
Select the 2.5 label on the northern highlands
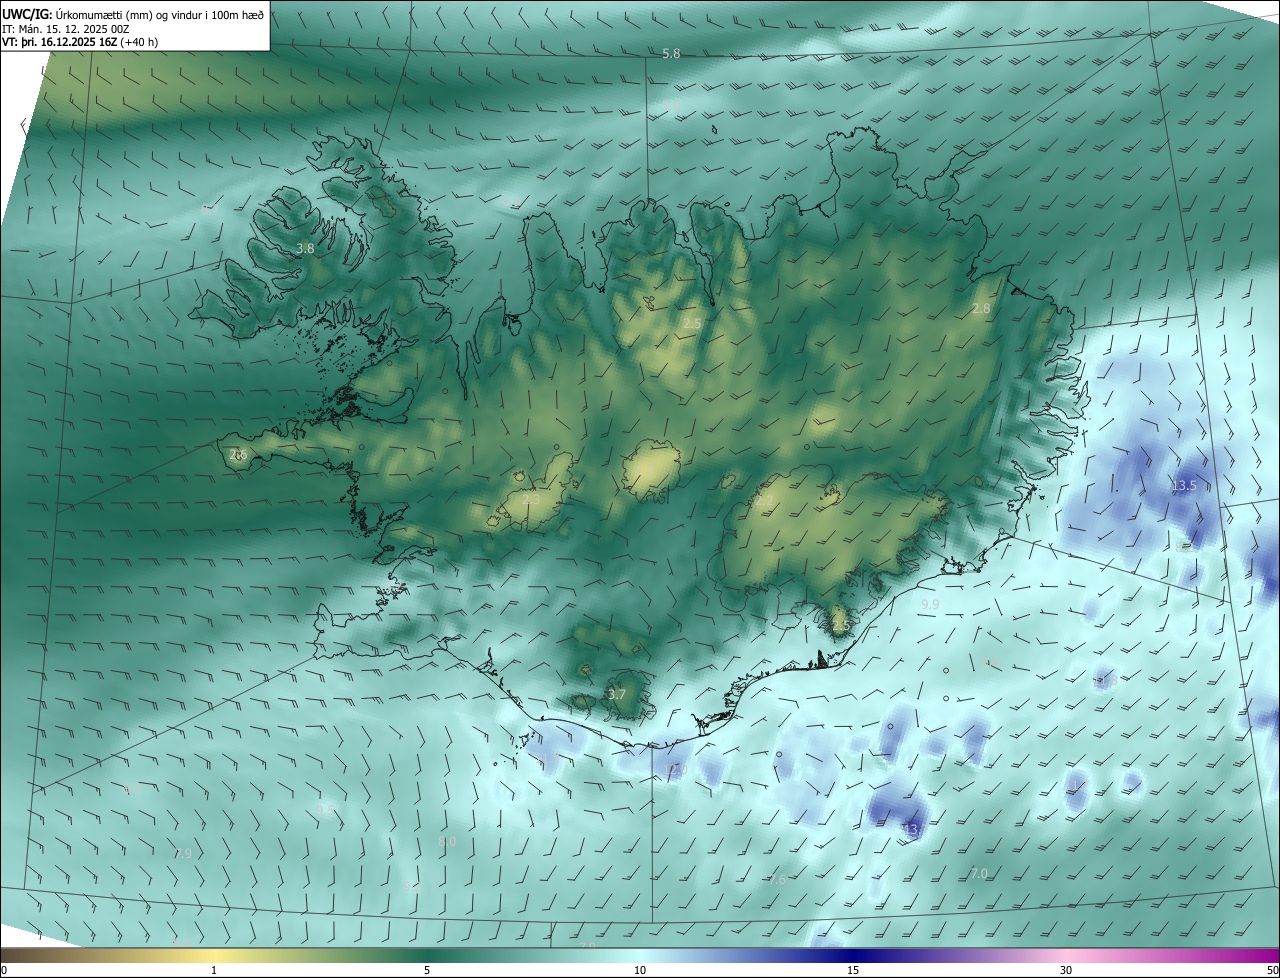point(692,323)
